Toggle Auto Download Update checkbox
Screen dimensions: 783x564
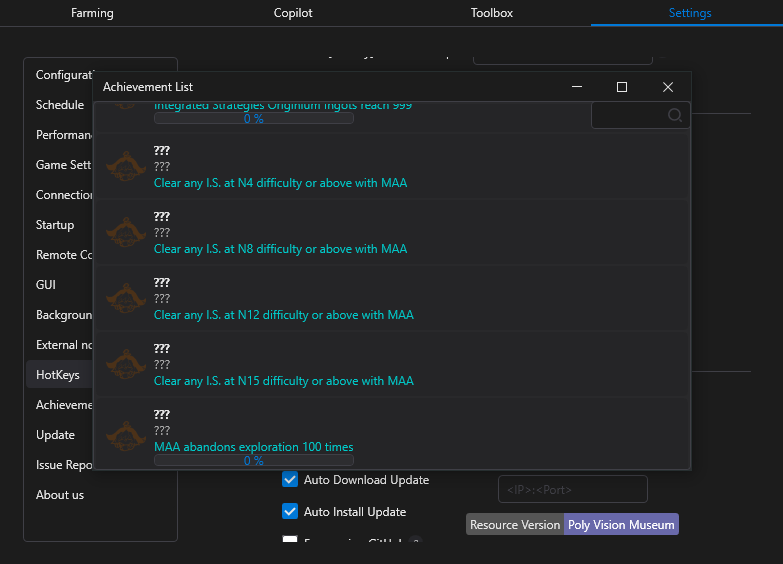[290, 480]
